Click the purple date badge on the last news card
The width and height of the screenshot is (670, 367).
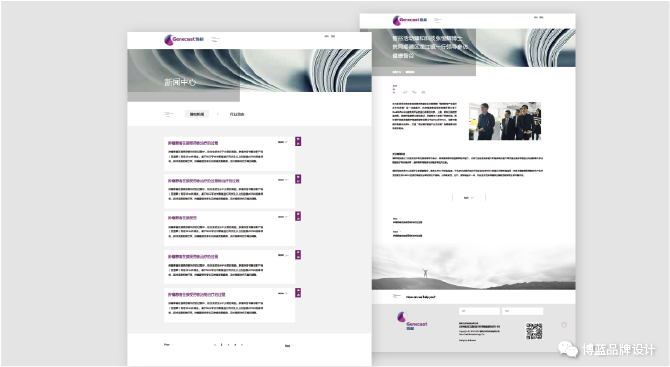(298, 293)
